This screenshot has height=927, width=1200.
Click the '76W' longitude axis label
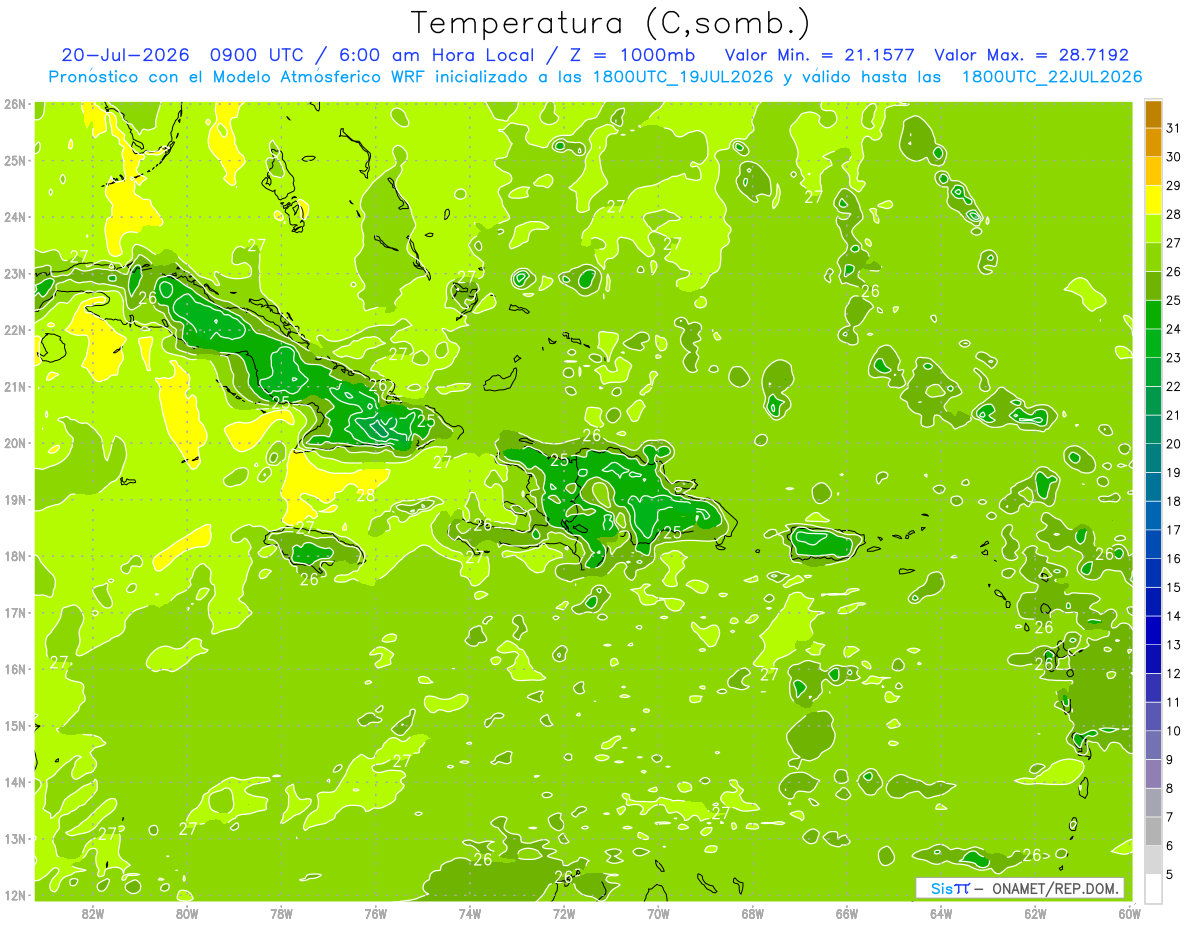tap(375, 913)
